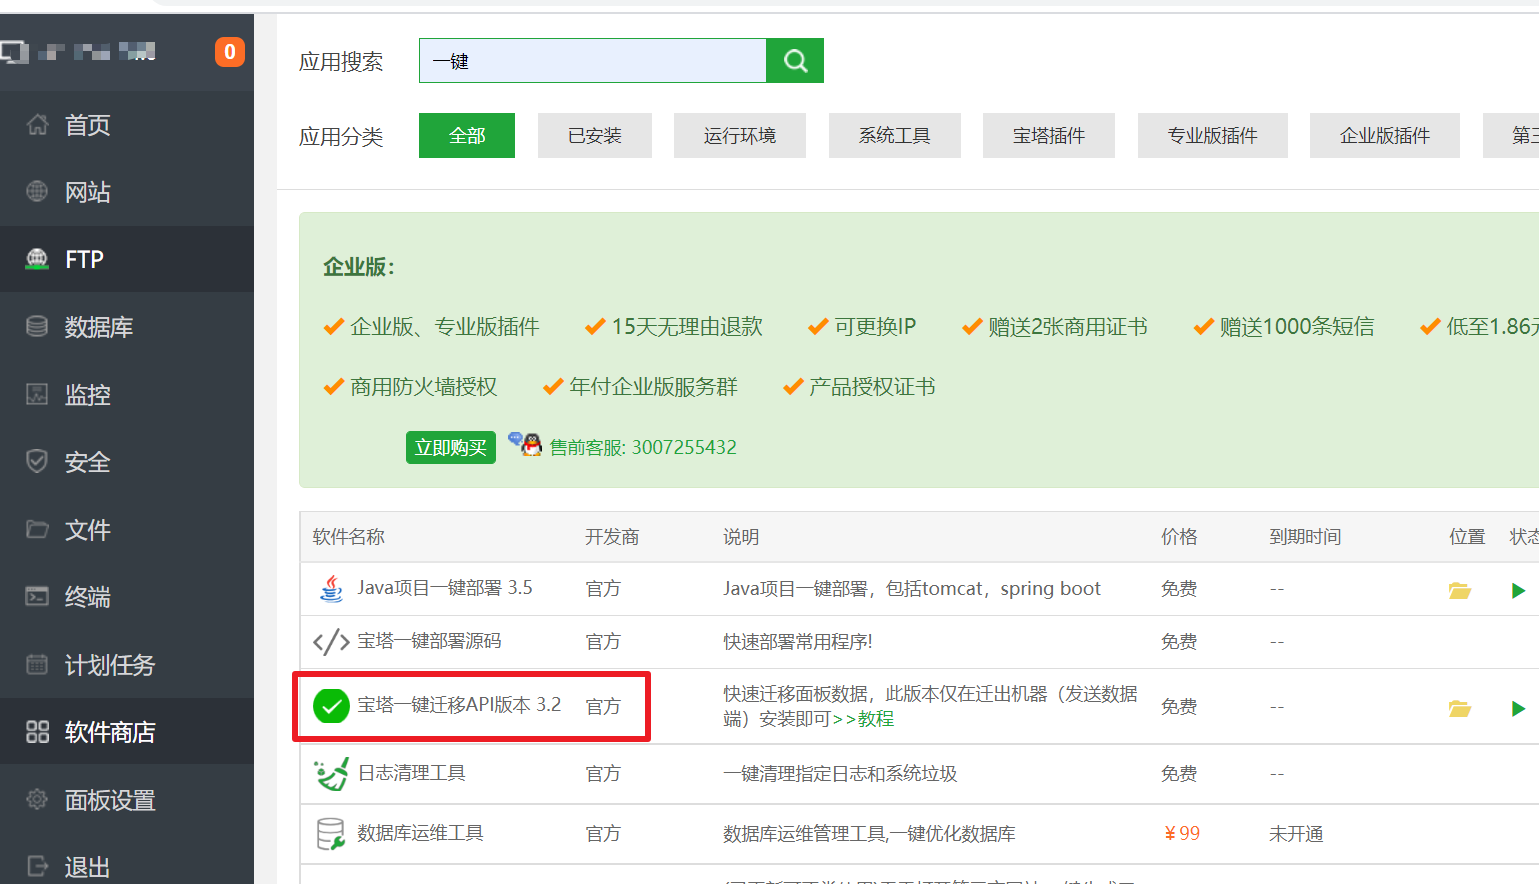Click the green search magnifier button
Screen dimensions: 1539x884
[x=794, y=60]
